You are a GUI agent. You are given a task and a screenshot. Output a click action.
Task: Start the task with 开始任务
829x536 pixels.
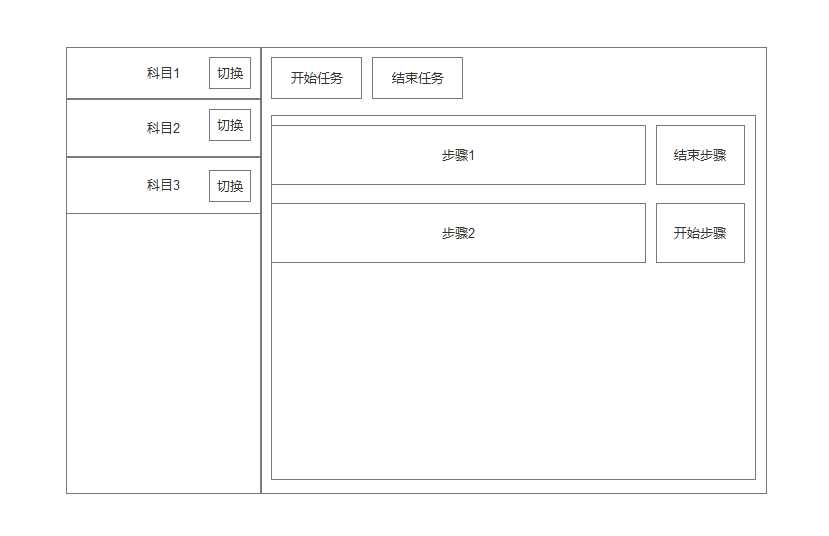[x=316, y=78]
